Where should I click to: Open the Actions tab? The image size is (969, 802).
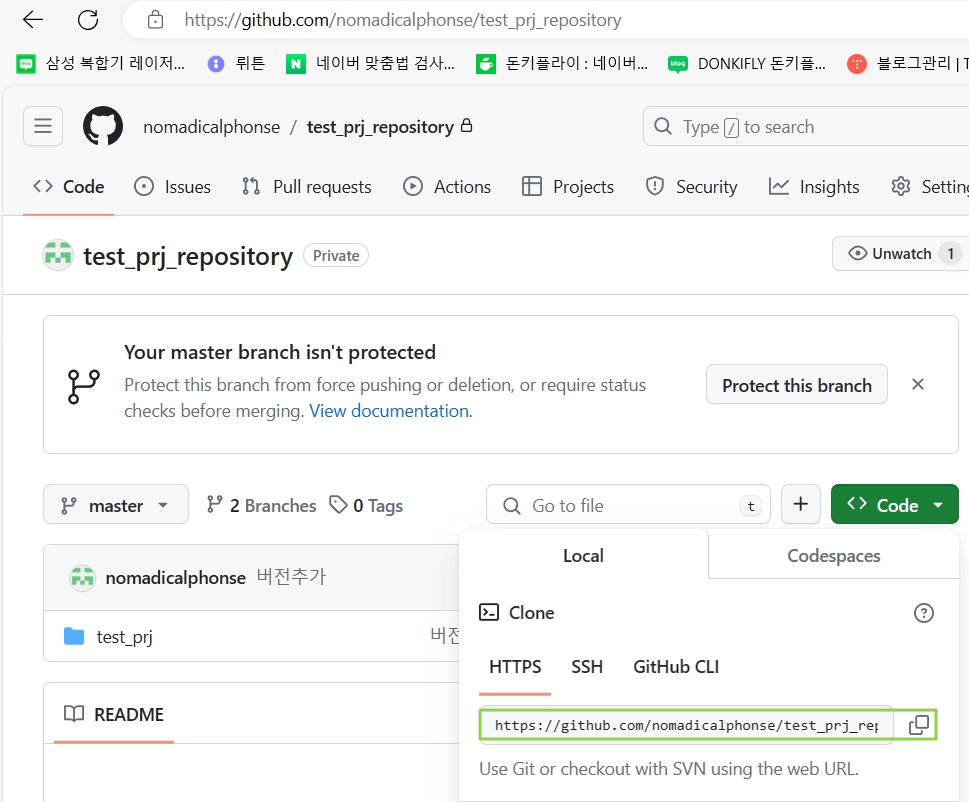(x=447, y=187)
